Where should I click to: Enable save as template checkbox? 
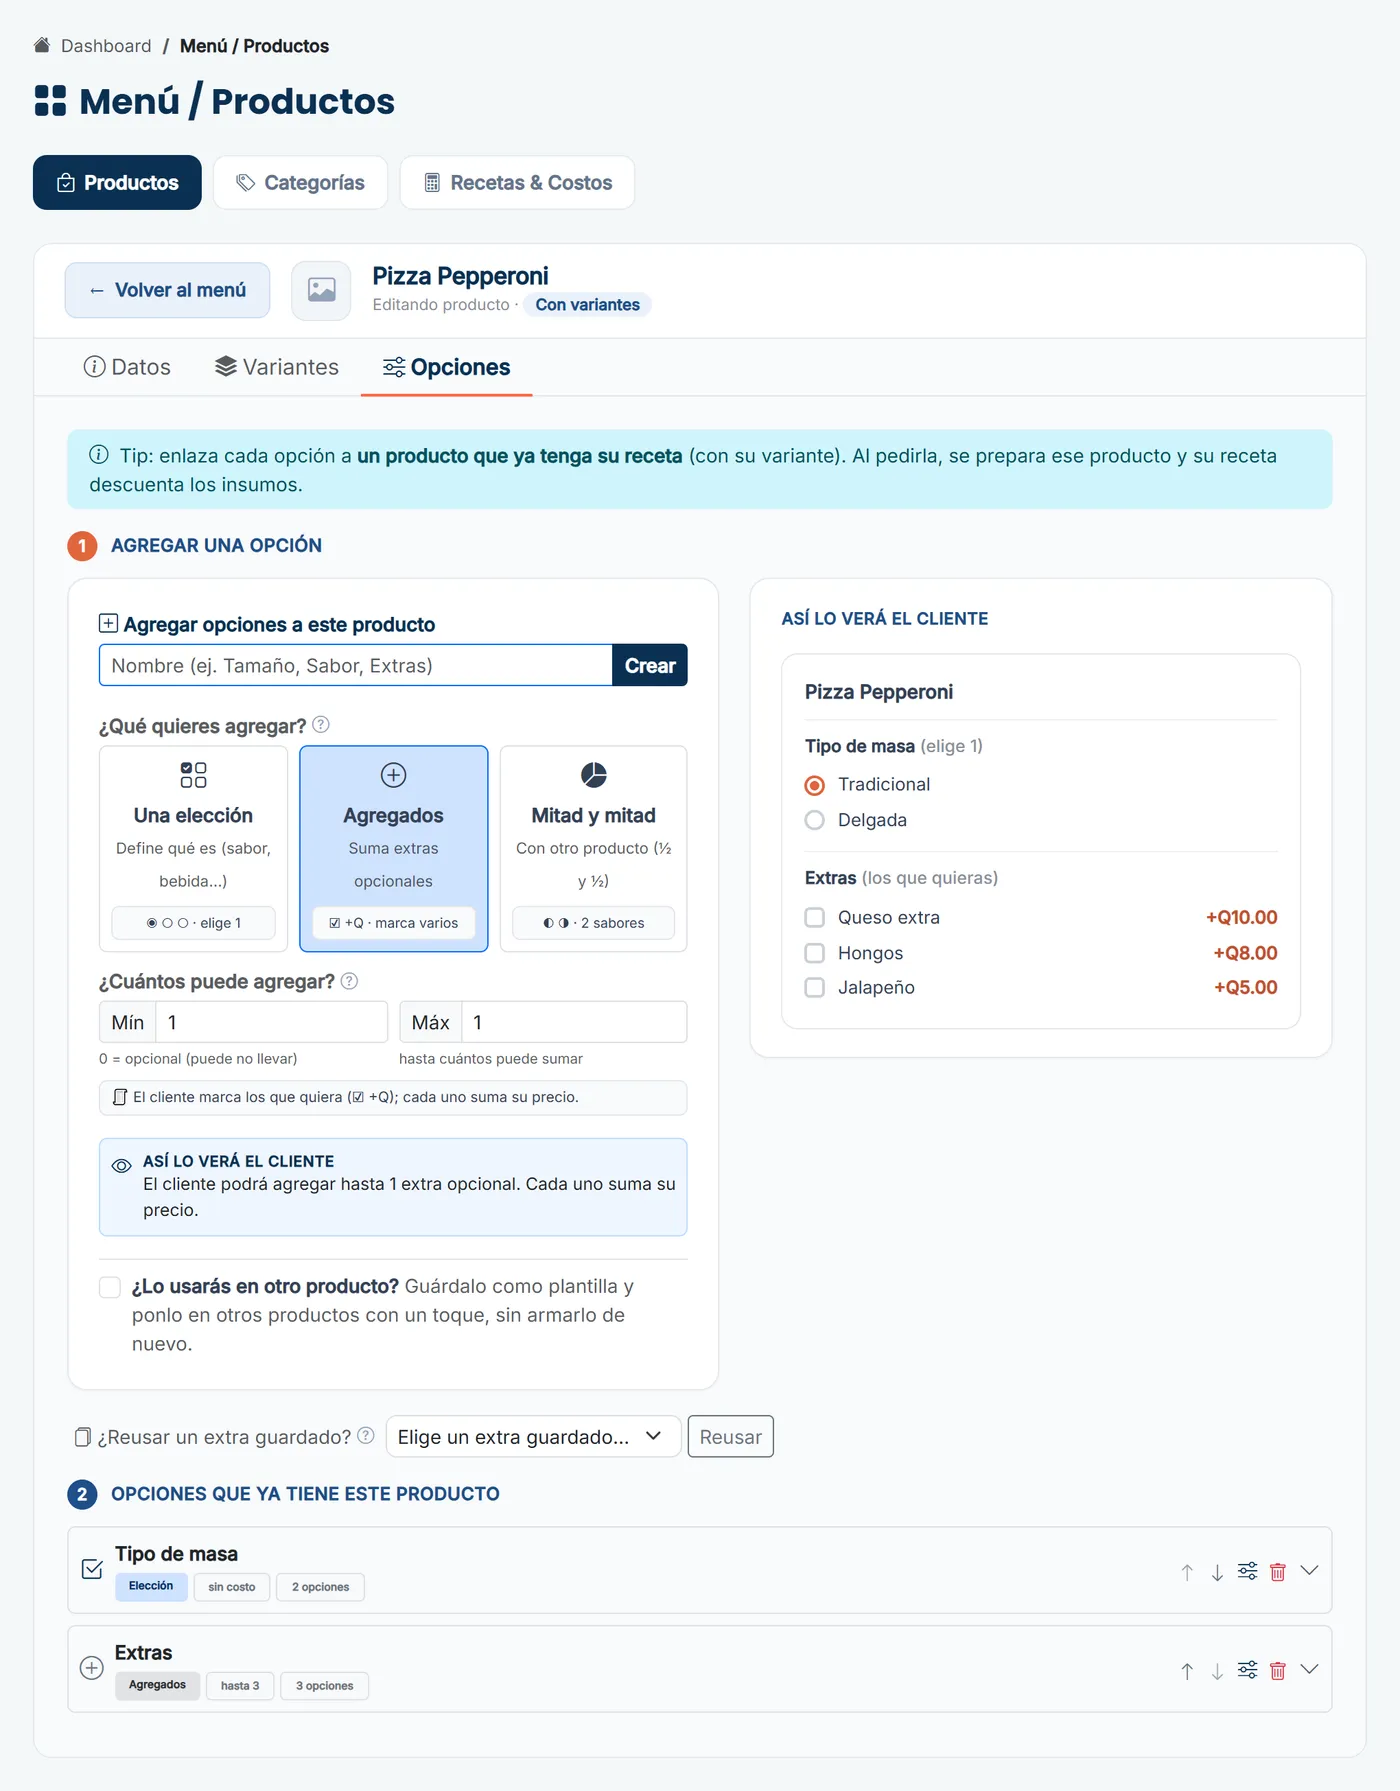[110, 1287]
